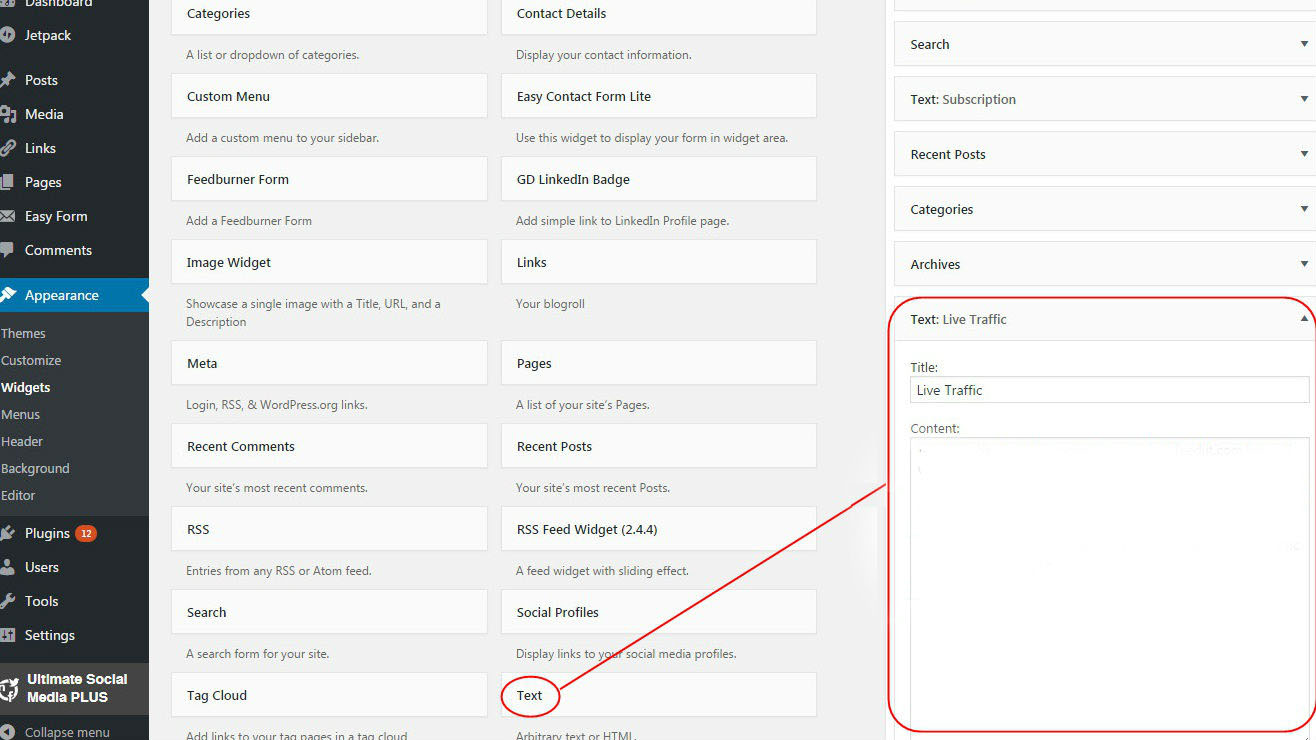The width and height of the screenshot is (1316, 740).
Task: Select the Meta widget
Action: (329, 363)
